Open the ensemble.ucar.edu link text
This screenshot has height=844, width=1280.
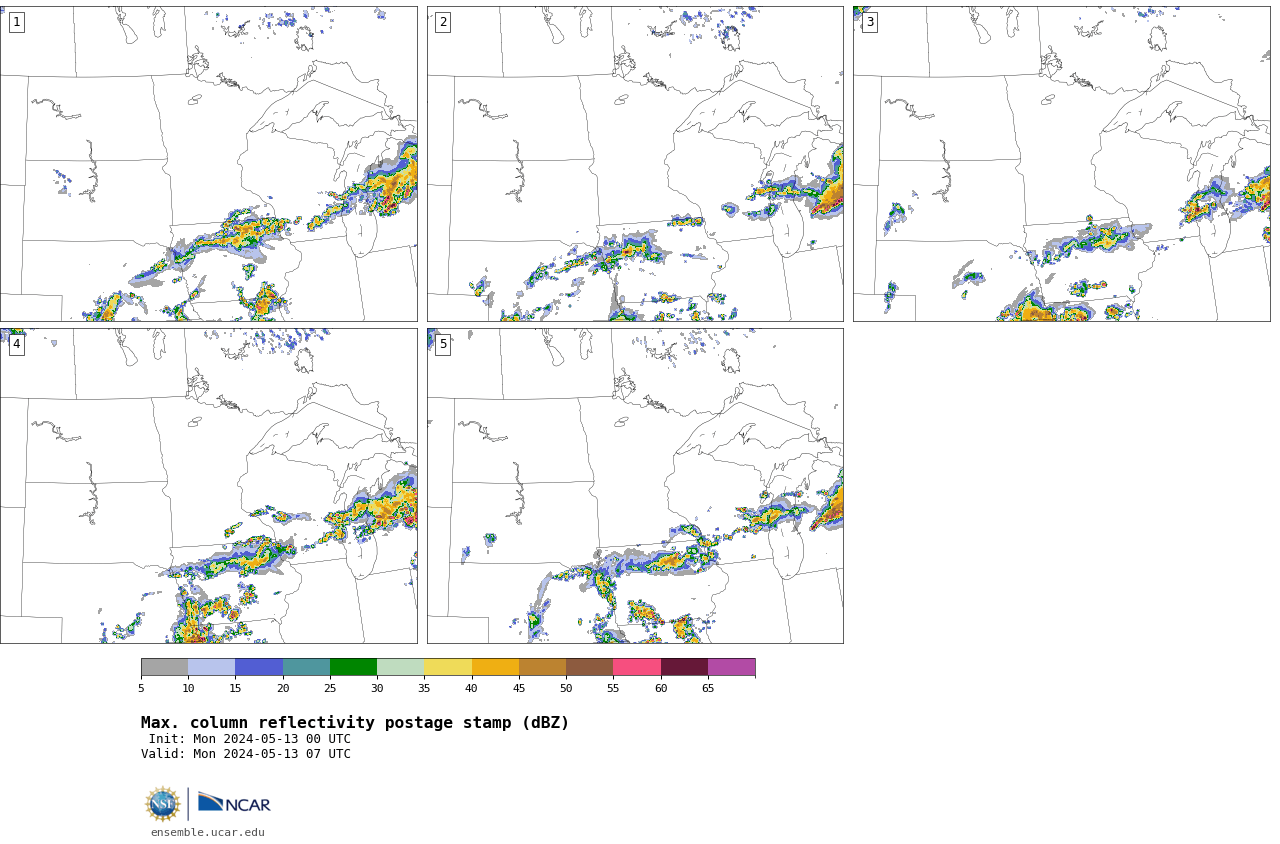[208, 832]
